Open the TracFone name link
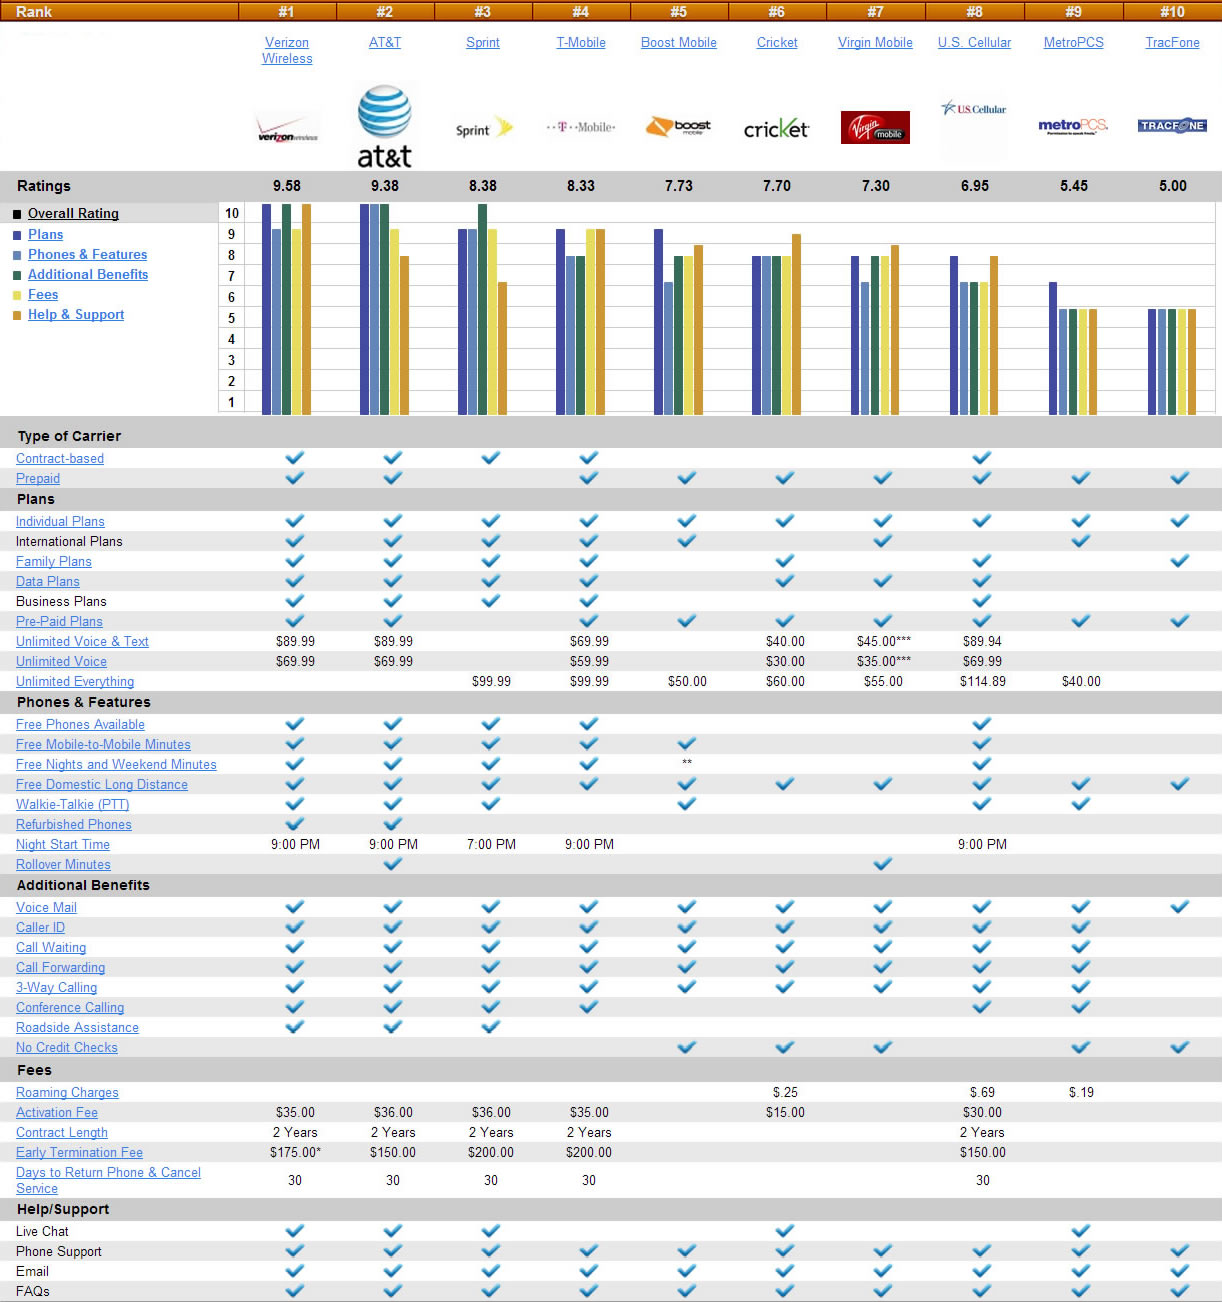 click(x=1172, y=43)
